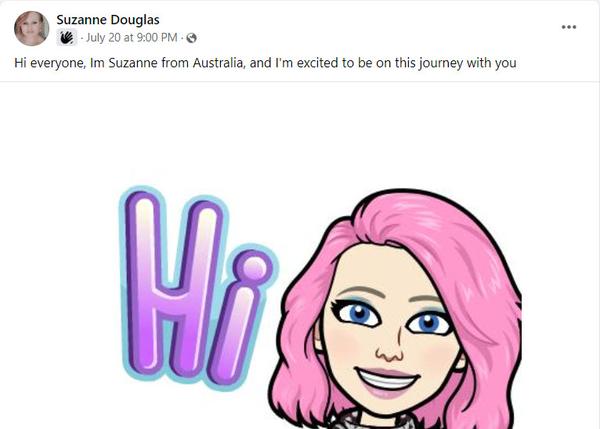Click the Bitmoji's left blue eye
This screenshot has width=600, height=429.
(x=359, y=315)
